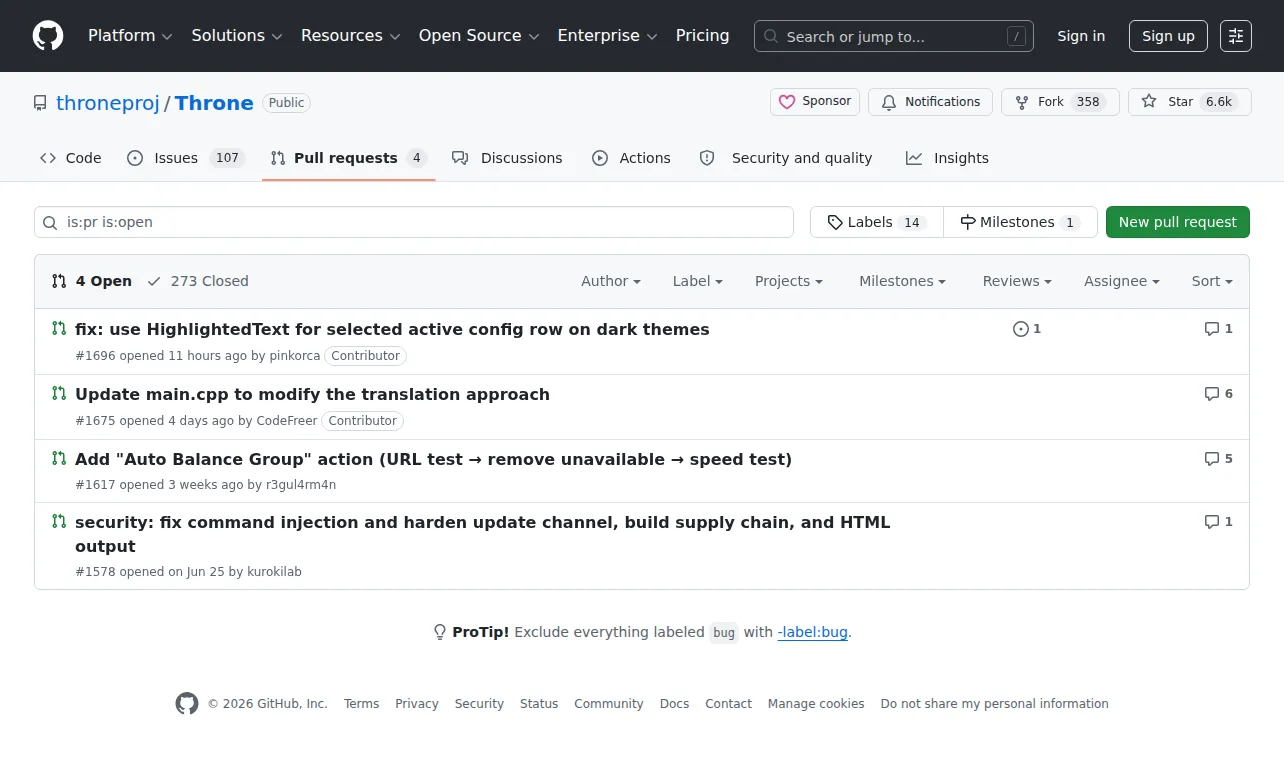The image size is (1284, 757).
Task: Open the Projects filter dropdown
Action: pyautogui.click(x=789, y=281)
